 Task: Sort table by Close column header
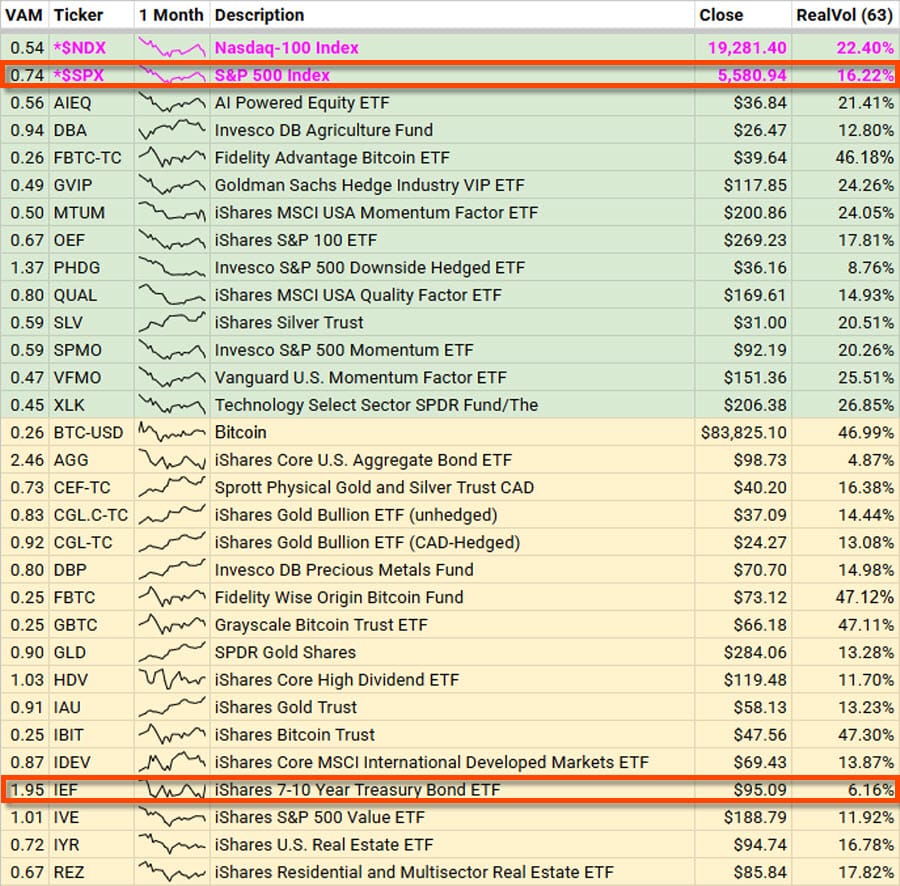click(x=721, y=15)
